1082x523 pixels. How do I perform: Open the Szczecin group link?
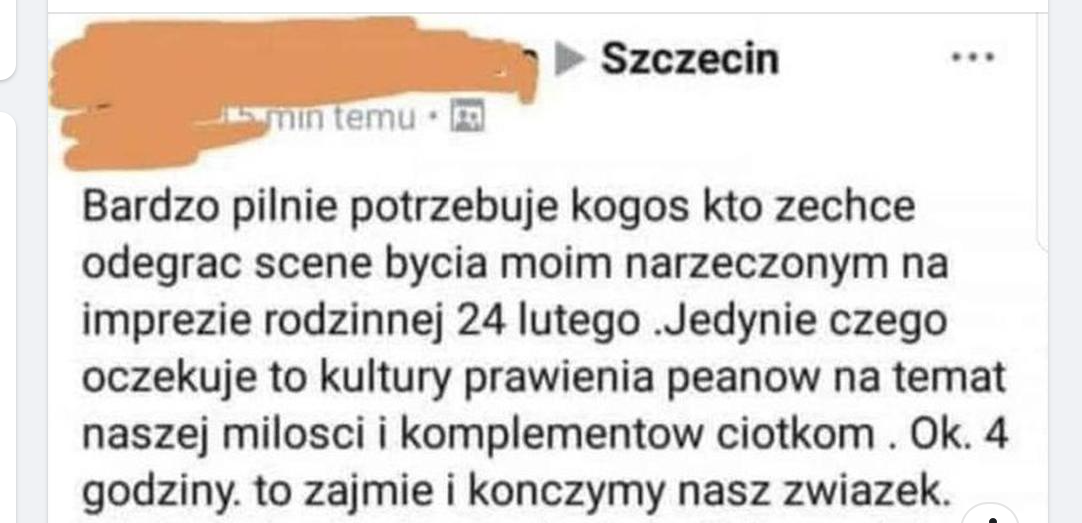[690, 59]
